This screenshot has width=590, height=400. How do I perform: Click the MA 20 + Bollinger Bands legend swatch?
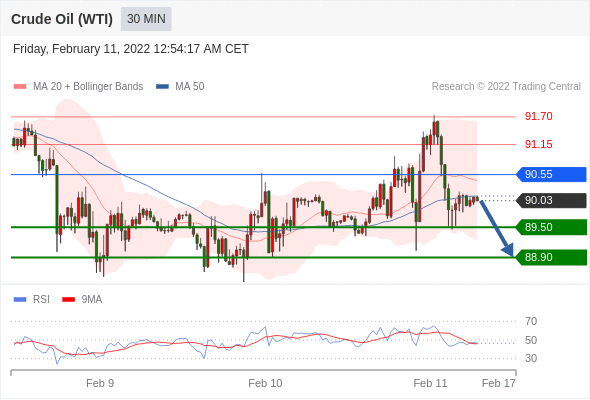20,87
